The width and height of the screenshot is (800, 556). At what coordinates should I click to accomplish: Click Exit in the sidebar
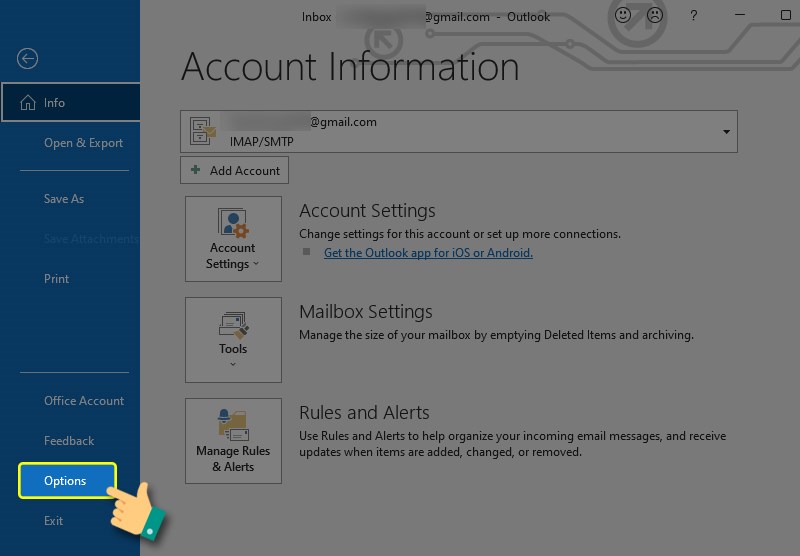tap(54, 521)
